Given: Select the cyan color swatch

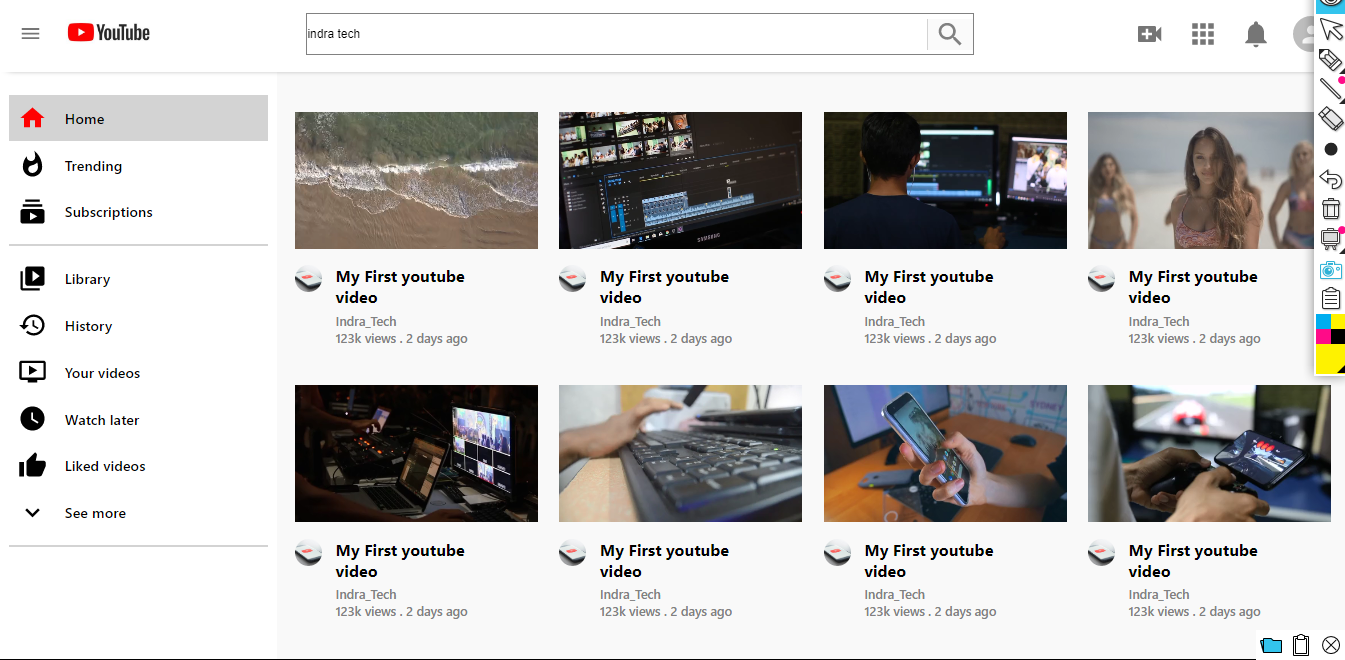Looking at the screenshot, I should click(1323, 321).
